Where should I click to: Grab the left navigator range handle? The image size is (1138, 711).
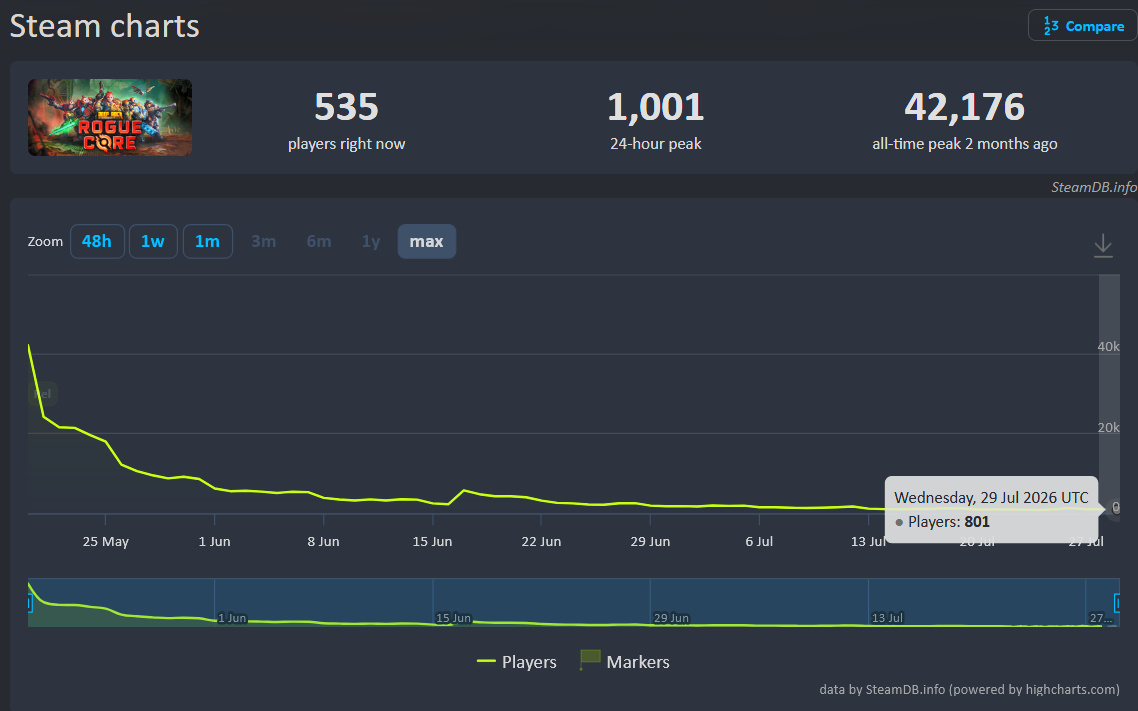coord(30,603)
